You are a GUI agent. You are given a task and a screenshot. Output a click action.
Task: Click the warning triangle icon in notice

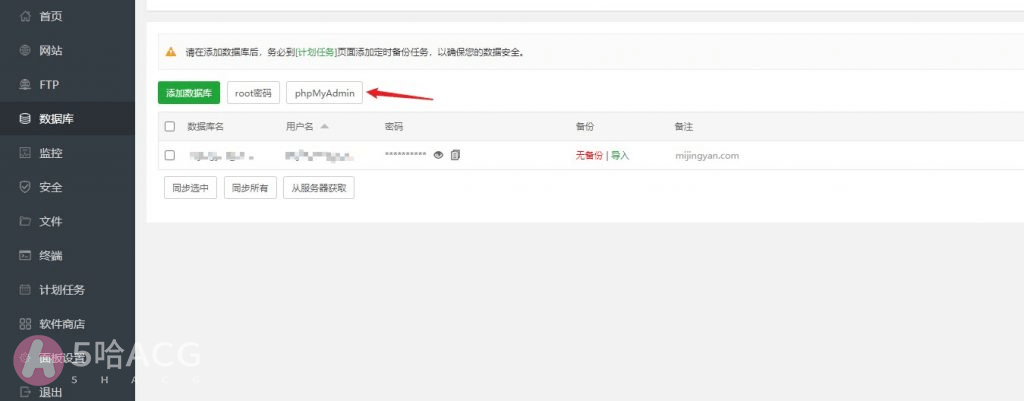pyautogui.click(x=170, y=52)
